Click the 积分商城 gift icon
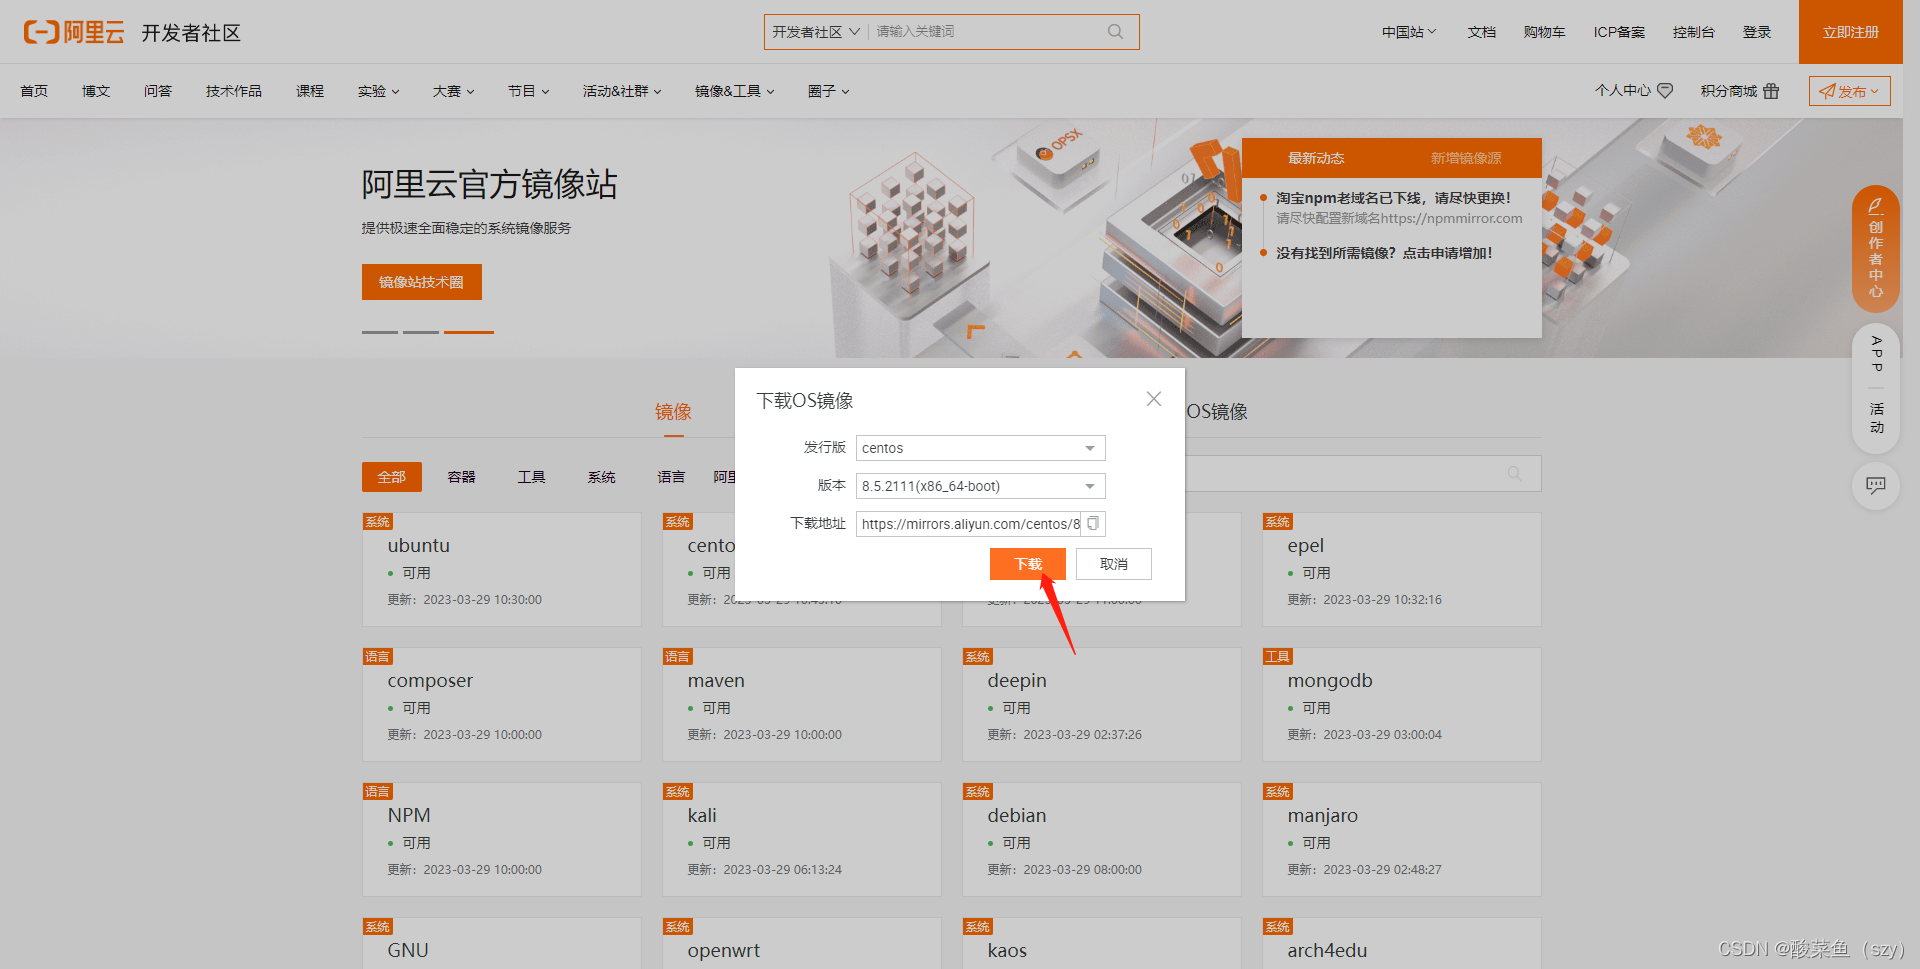This screenshot has height=969, width=1920. [x=1771, y=91]
